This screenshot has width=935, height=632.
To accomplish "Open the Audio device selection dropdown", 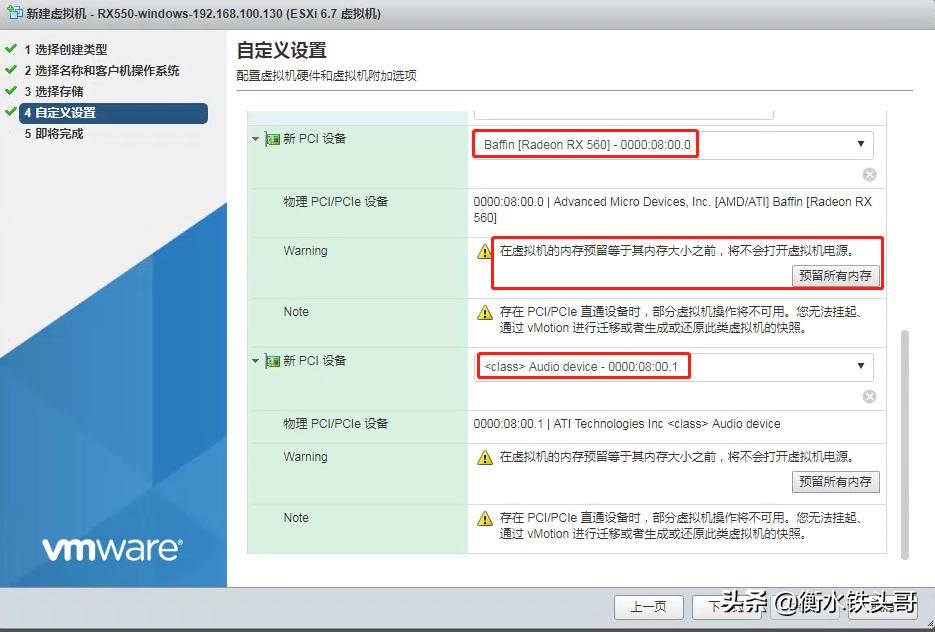I will point(861,367).
